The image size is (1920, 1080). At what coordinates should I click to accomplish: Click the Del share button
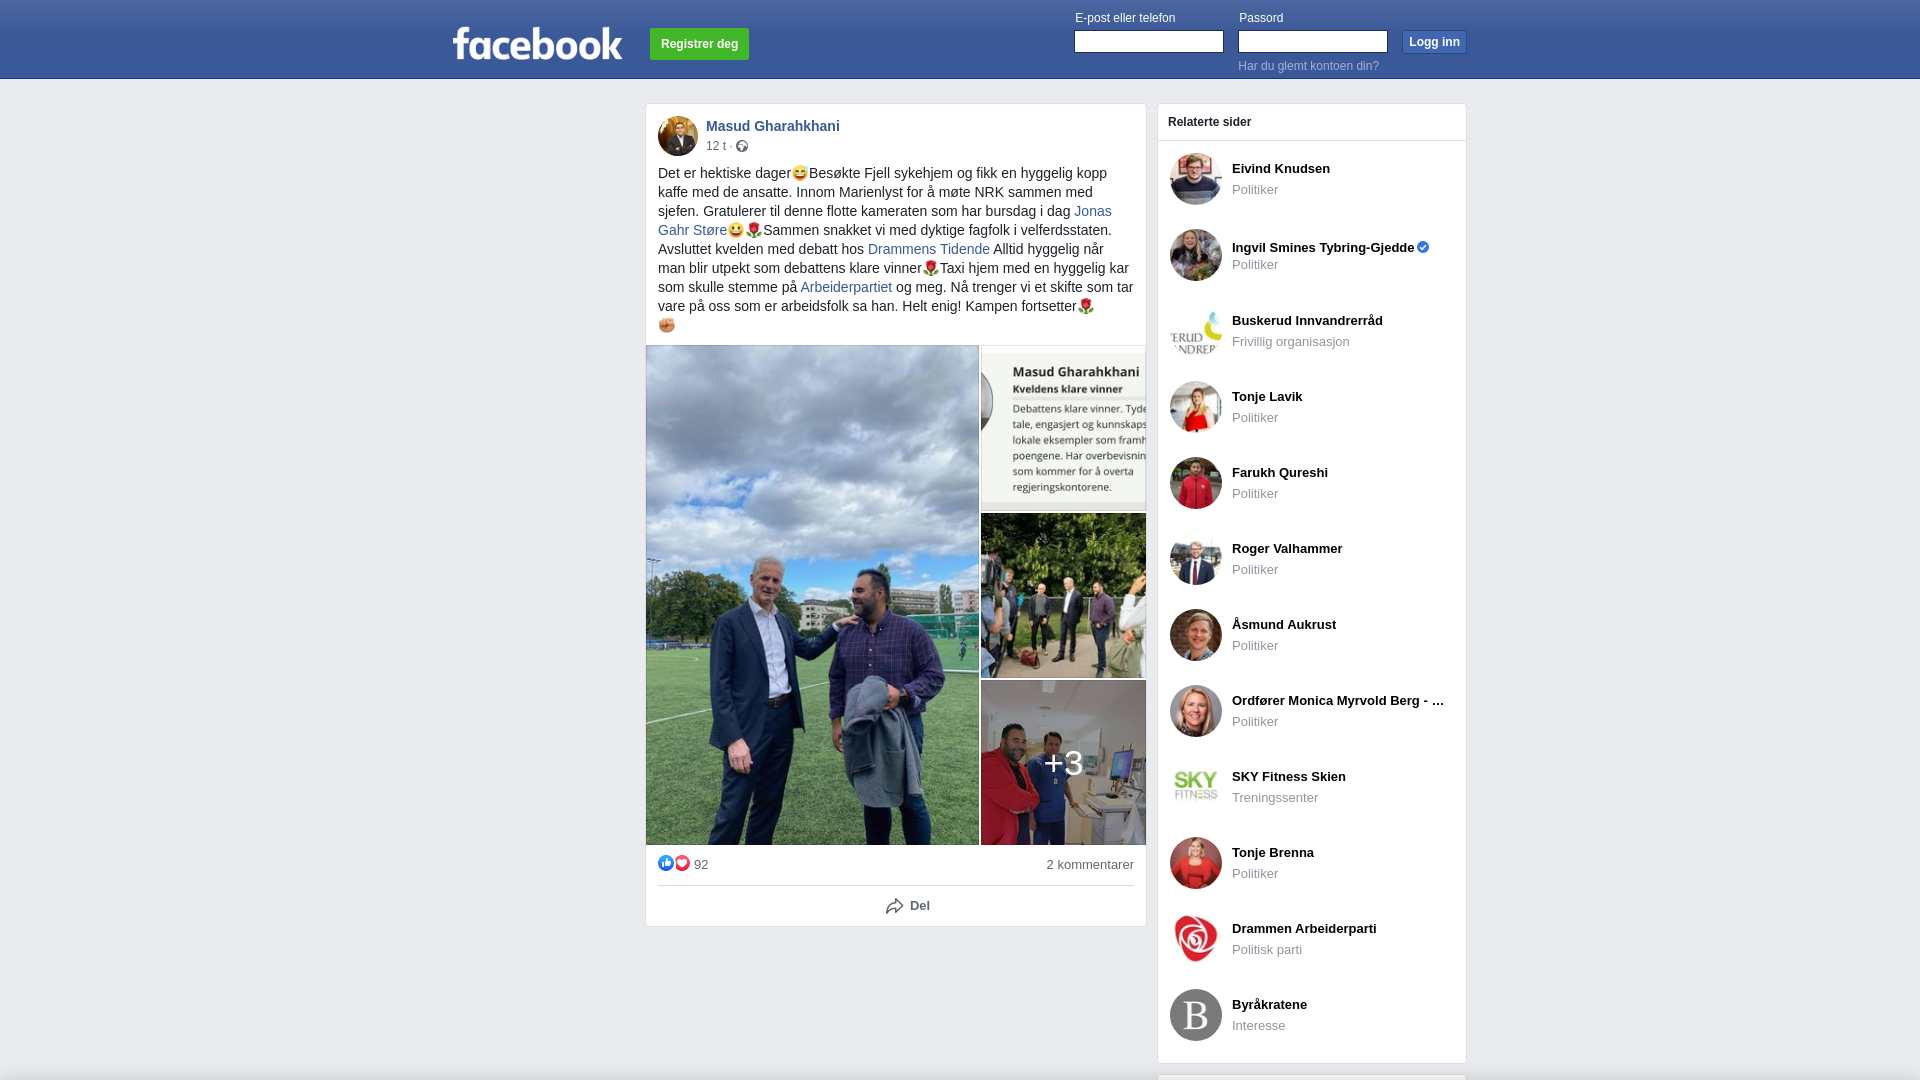(x=908, y=906)
